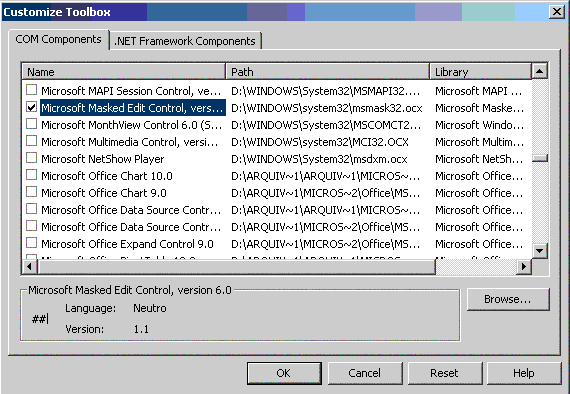Screen dimensions: 570x394
Task: Sort list by the Name column header
Action: tap(124, 72)
